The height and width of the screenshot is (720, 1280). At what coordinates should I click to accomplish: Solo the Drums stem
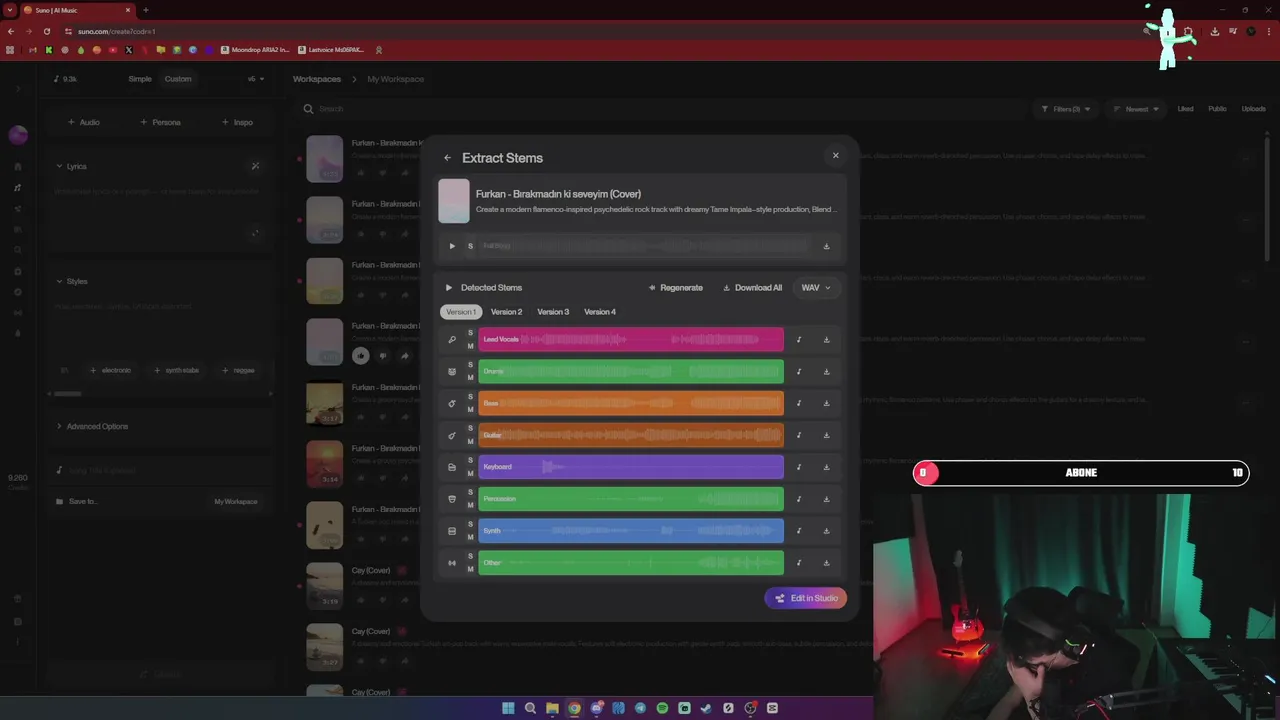470,365
